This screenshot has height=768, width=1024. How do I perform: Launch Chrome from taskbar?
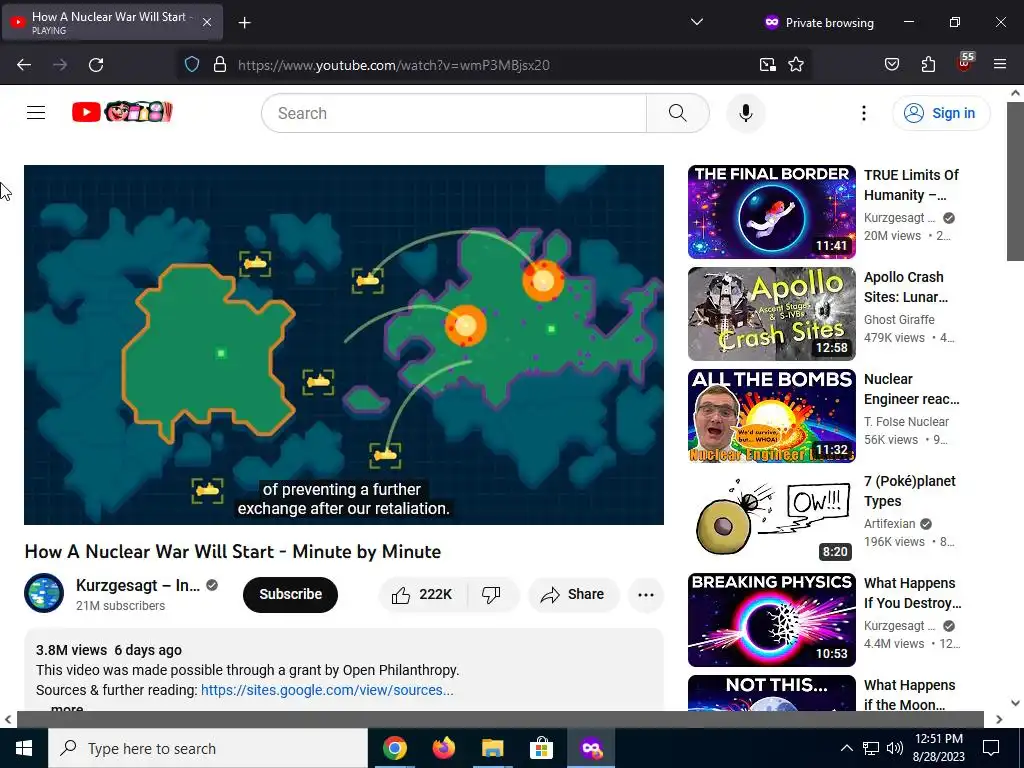(394, 748)
